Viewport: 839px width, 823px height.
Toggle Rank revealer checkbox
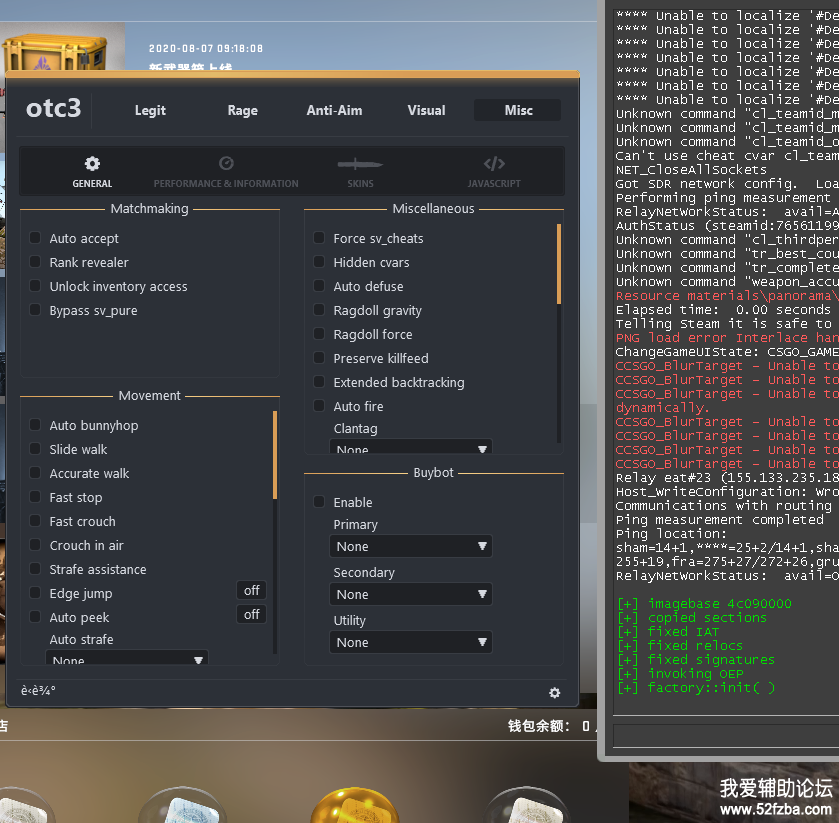pyautogui.click(x=35, y=262)
